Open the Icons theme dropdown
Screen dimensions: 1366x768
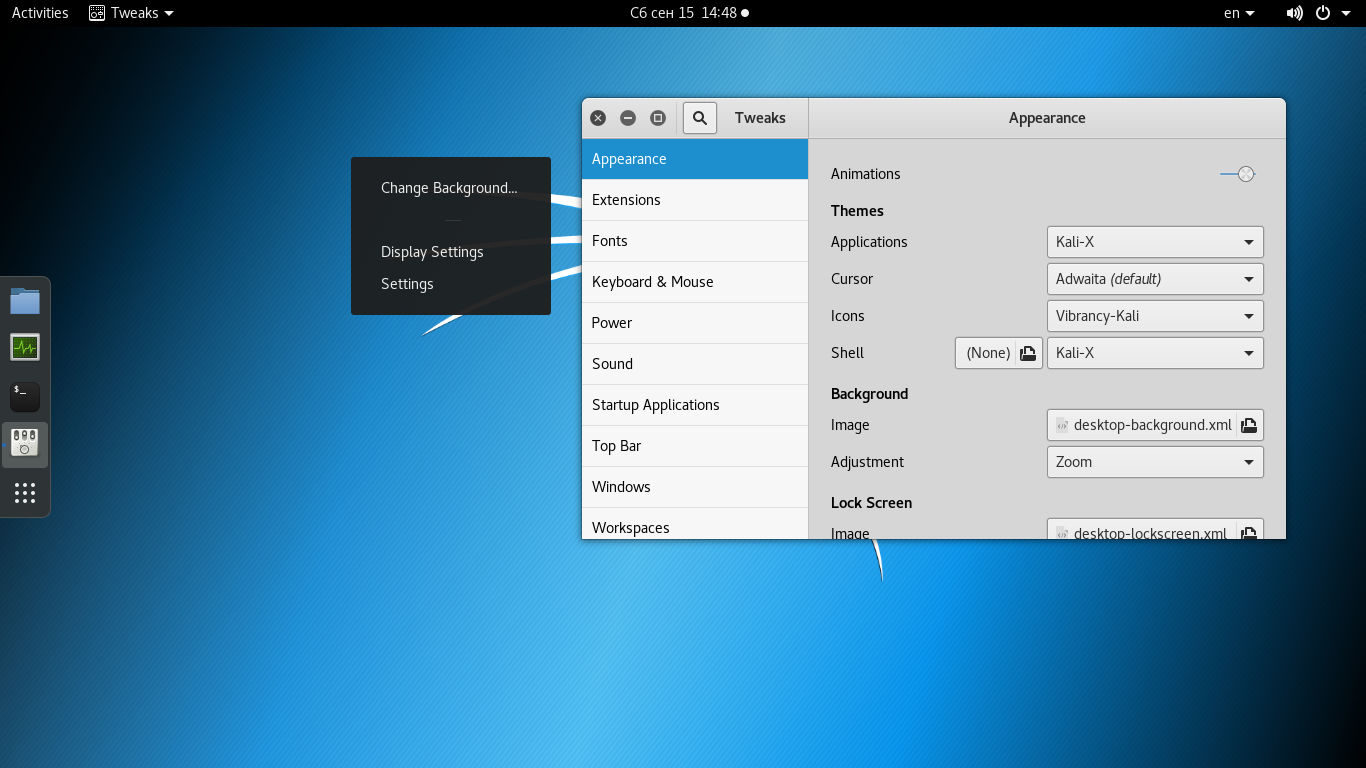[1155, 316]
